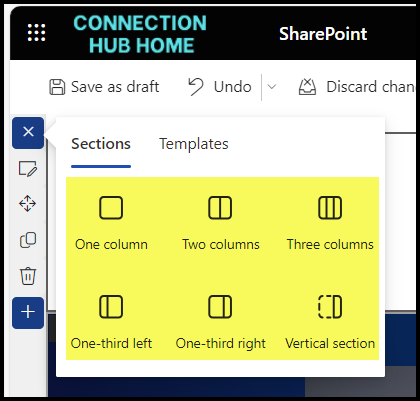
Task: Open the app launcher waffle icon
Action: coord(36,33)
